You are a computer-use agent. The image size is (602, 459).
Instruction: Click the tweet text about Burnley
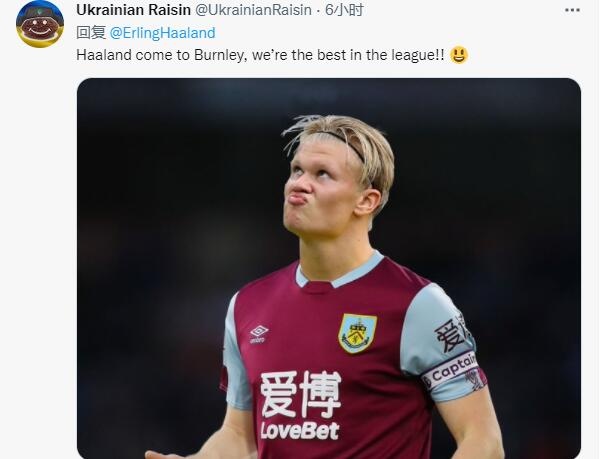coord(260,55)
